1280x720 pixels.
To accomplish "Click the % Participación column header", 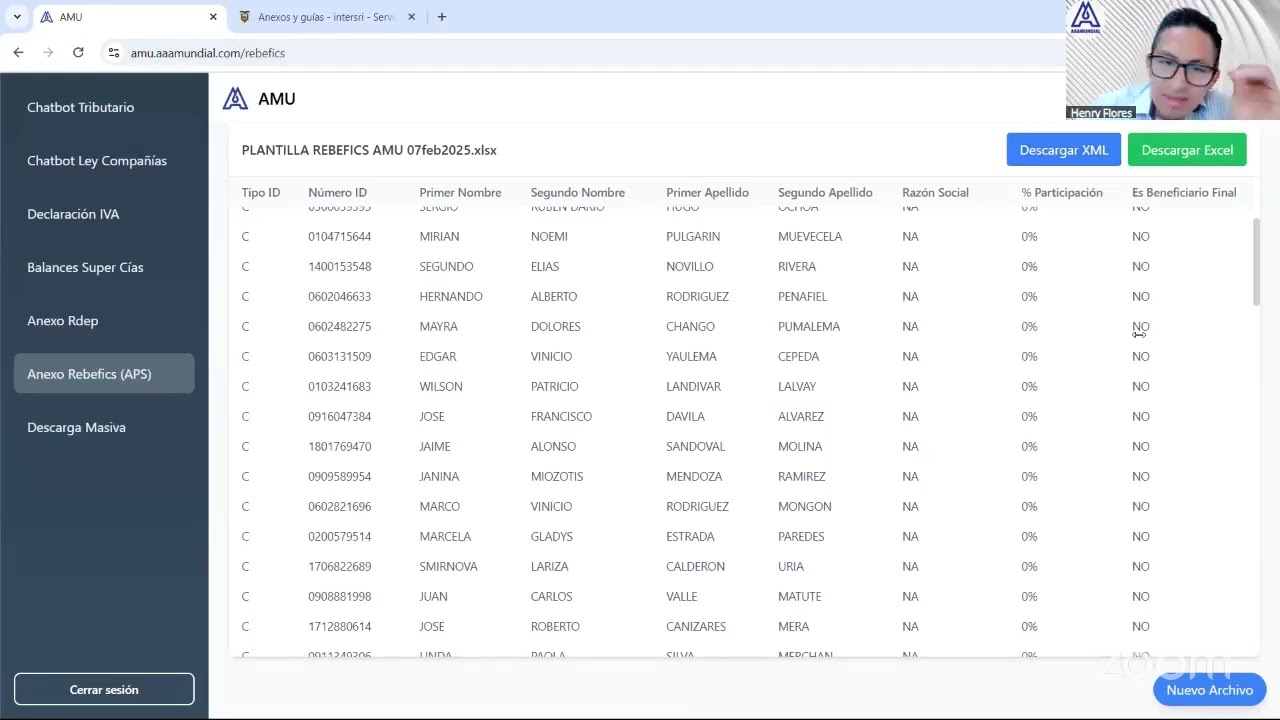I will [1061, 192].
